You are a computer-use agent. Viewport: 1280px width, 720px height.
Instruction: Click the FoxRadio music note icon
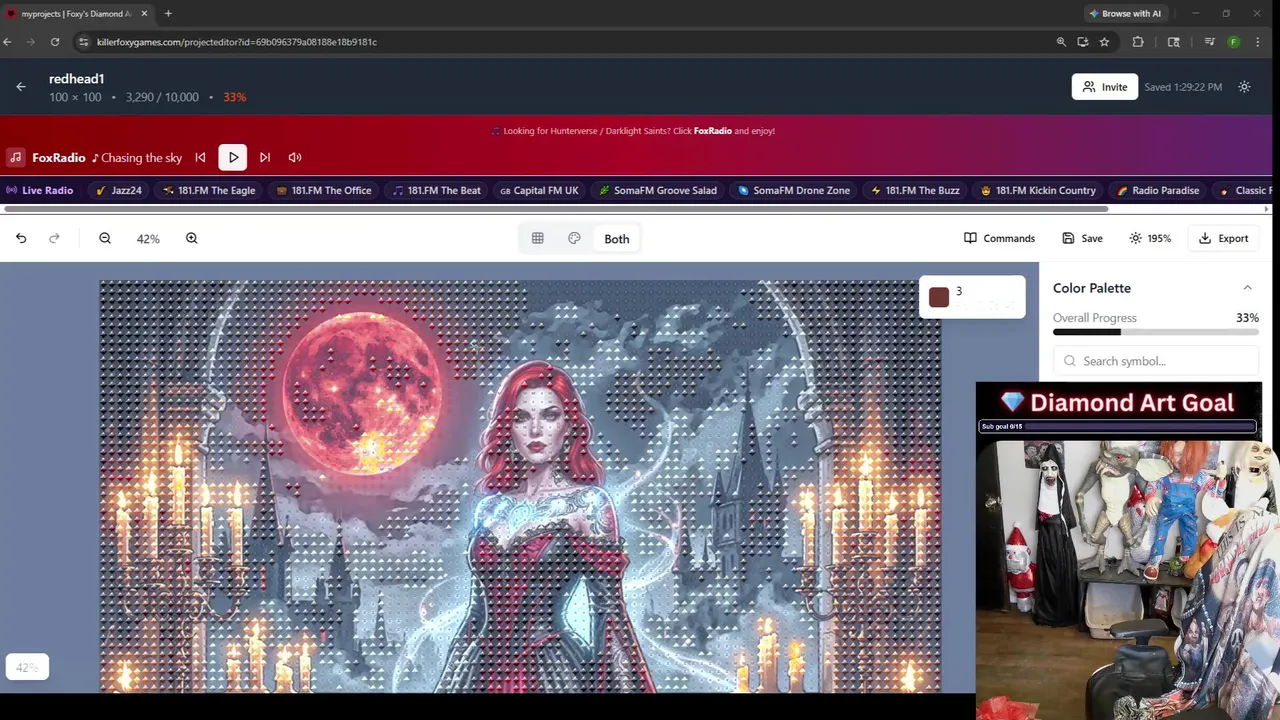15,157
